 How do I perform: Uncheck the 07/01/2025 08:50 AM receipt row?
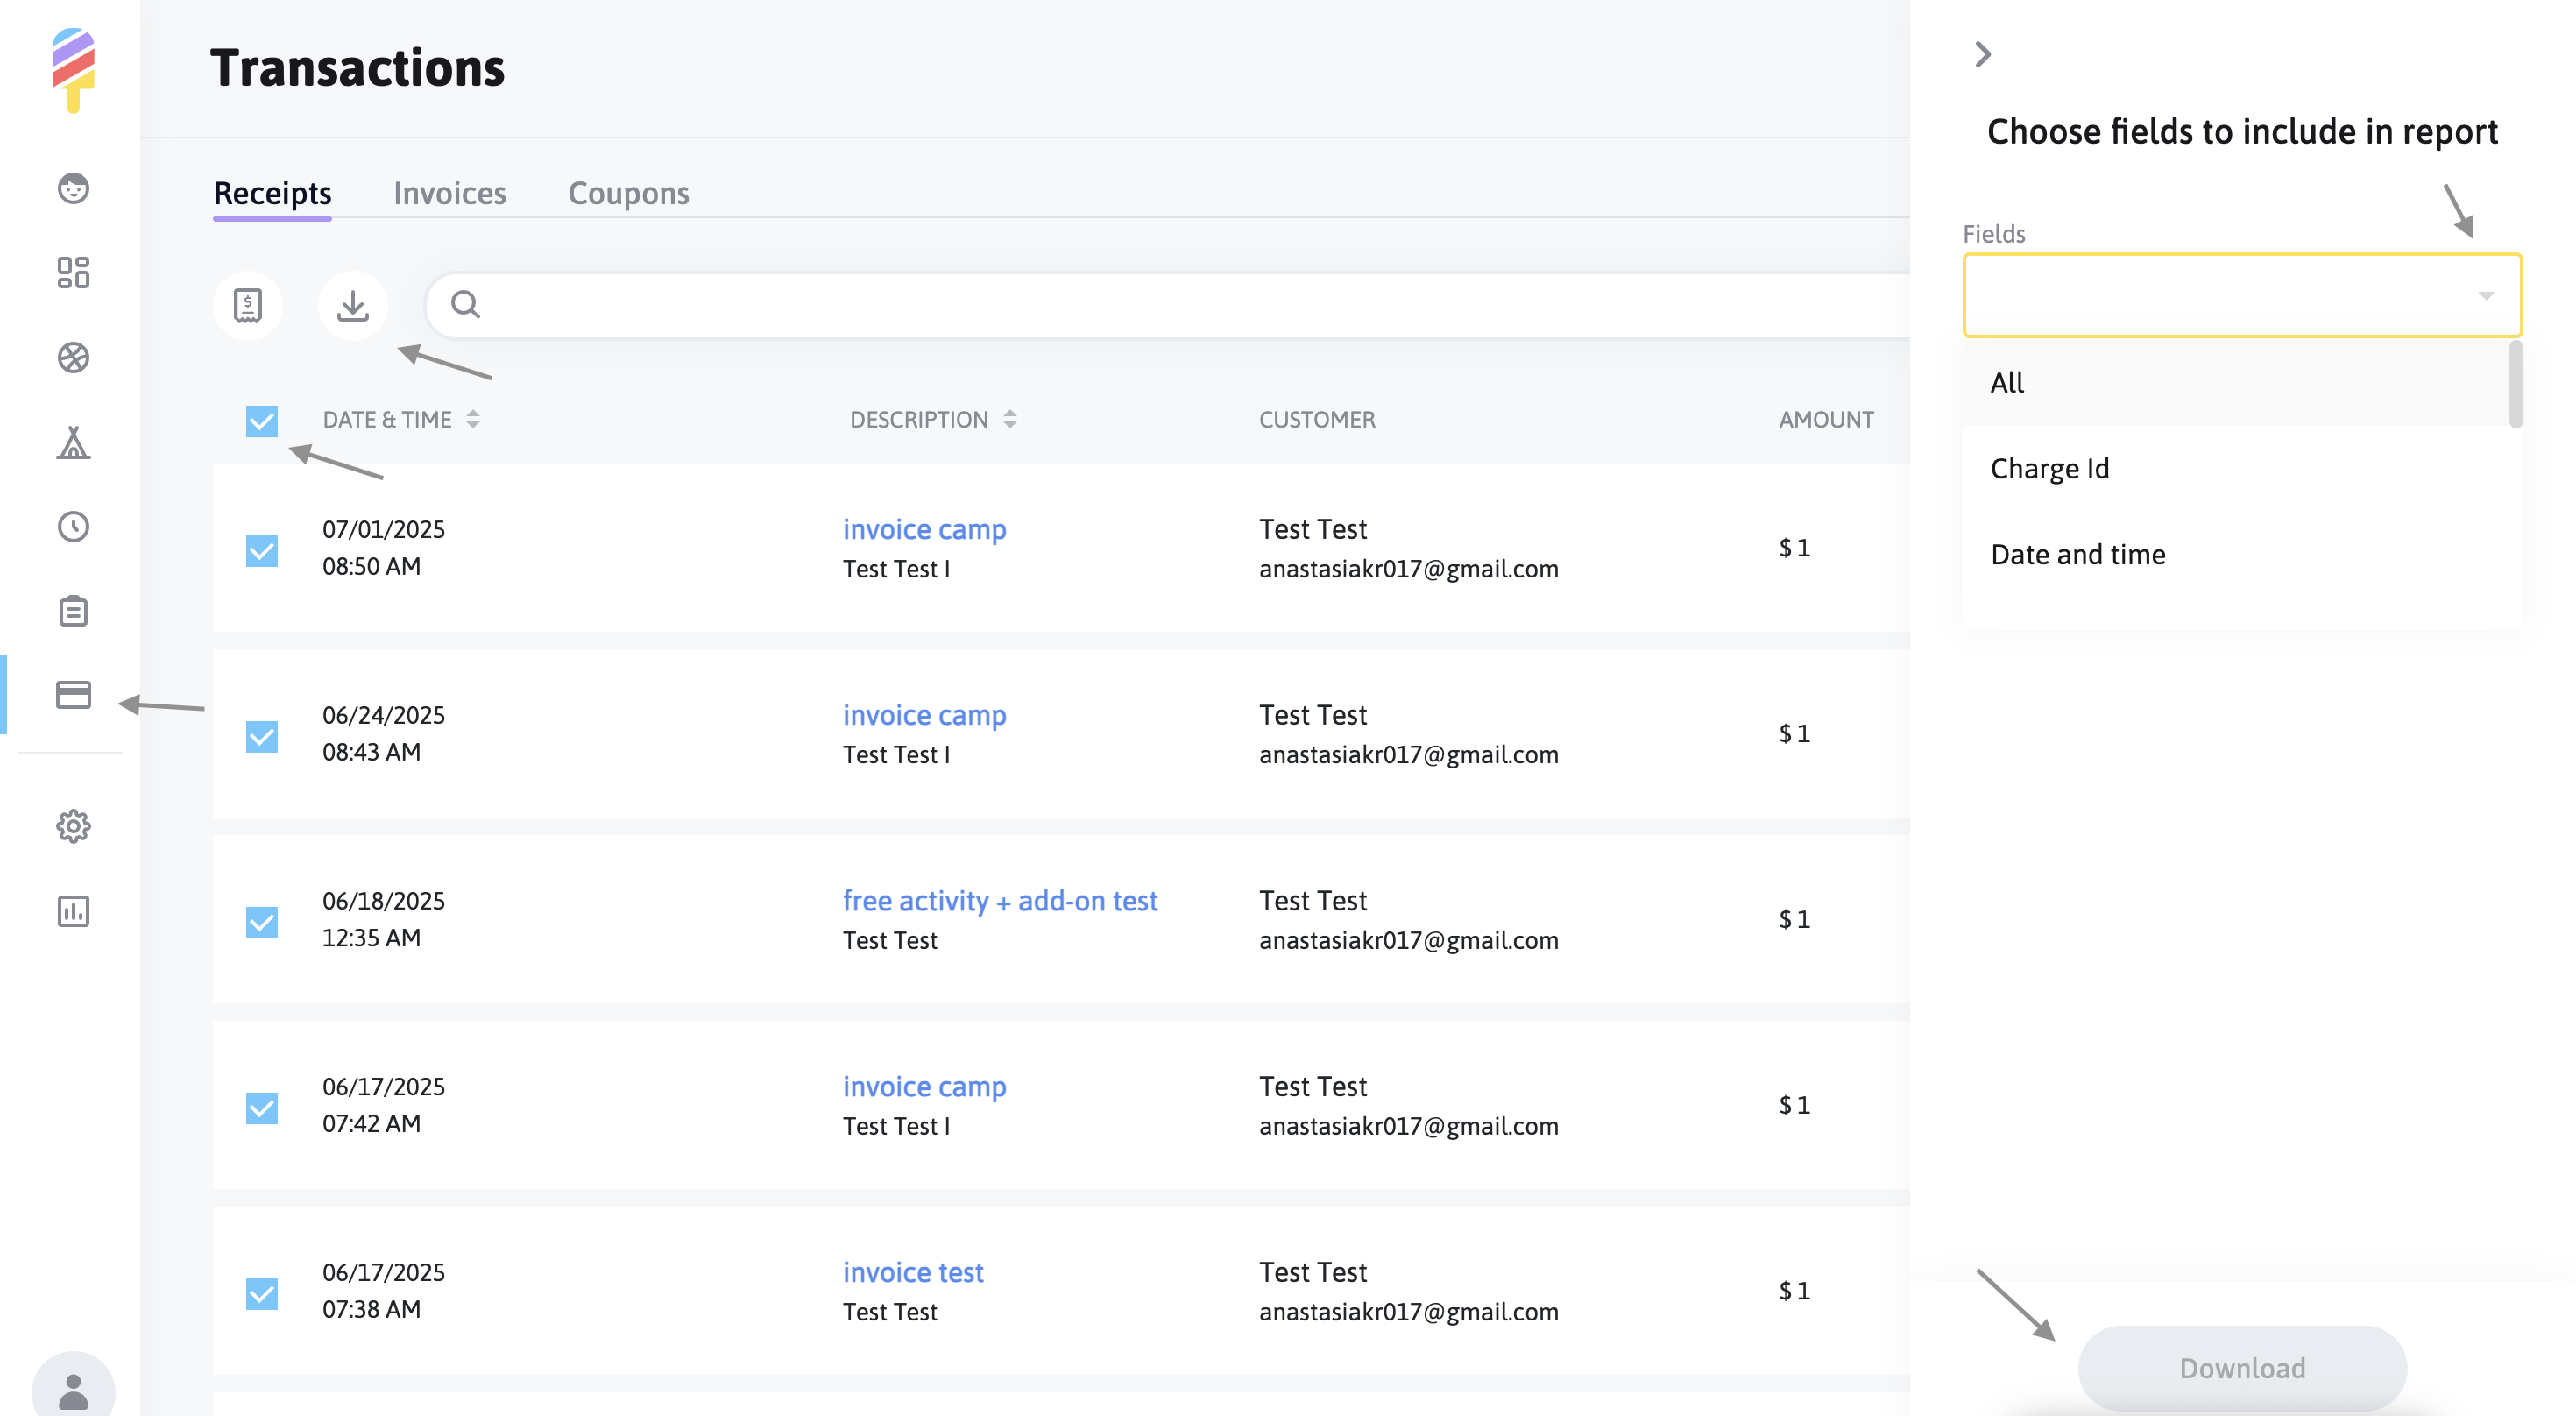click(262, 550)
